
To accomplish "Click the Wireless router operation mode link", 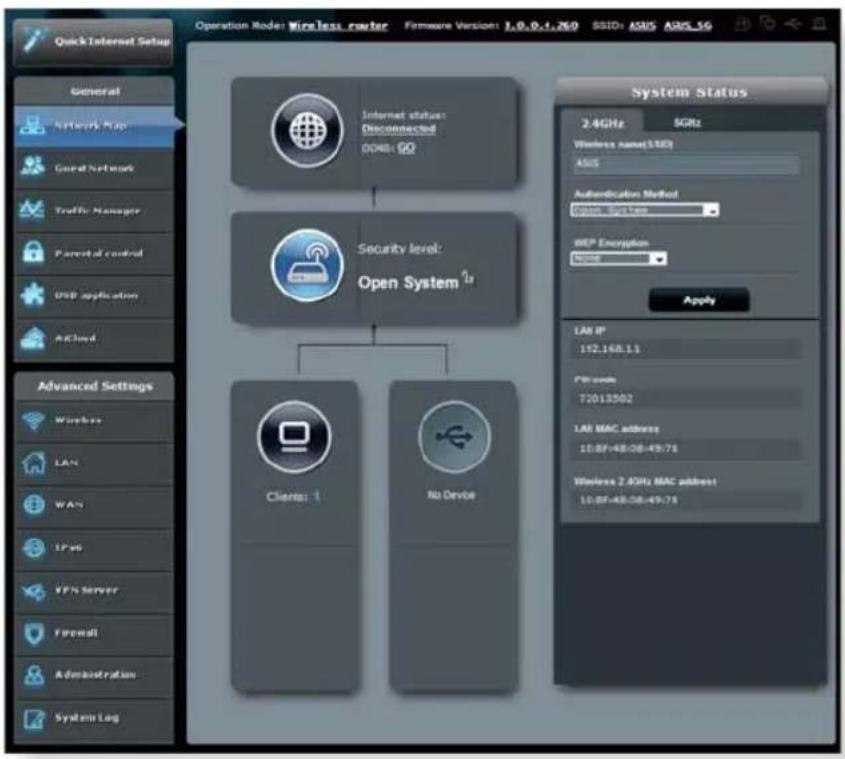I will [338, 25].
